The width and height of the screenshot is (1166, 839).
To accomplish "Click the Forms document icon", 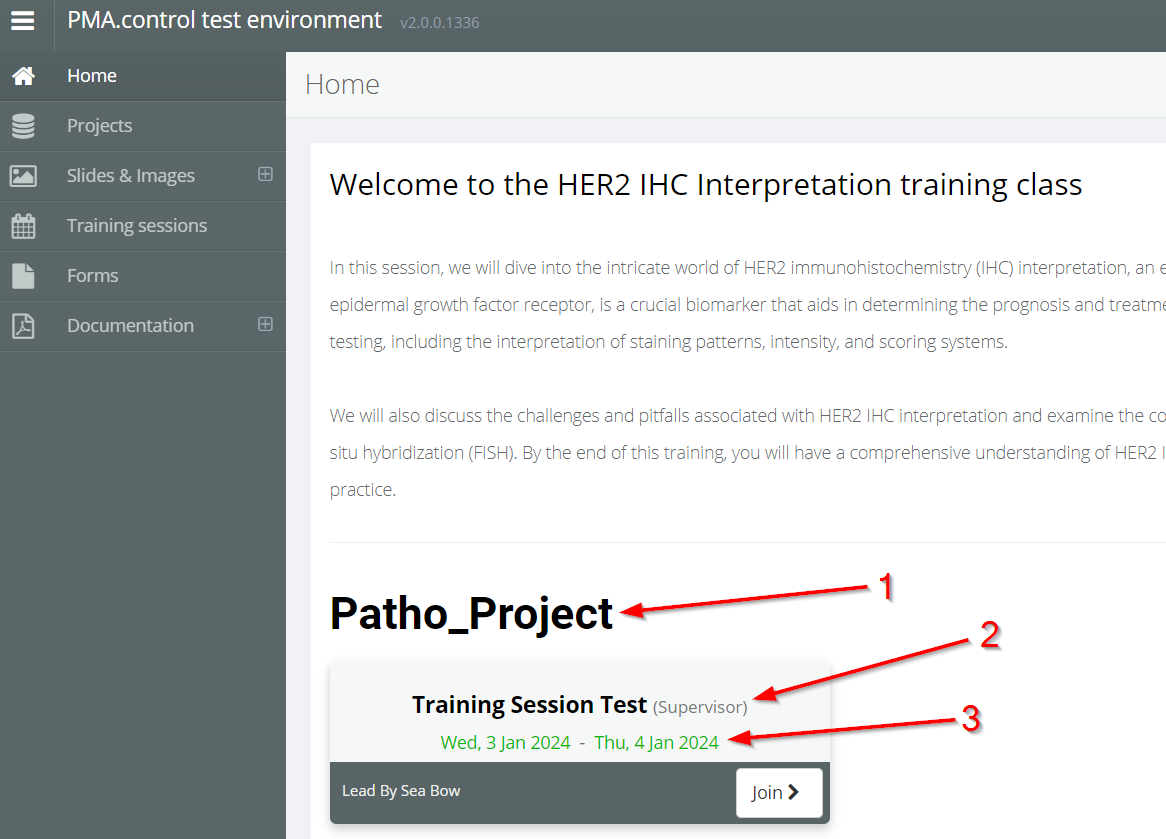I will tap(23, 276).
